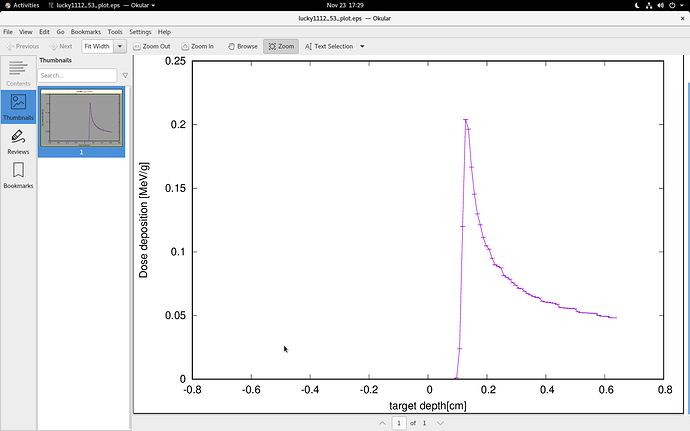
Task: Click the 'target depth[cm]' axis label
Action: point(427,405)
